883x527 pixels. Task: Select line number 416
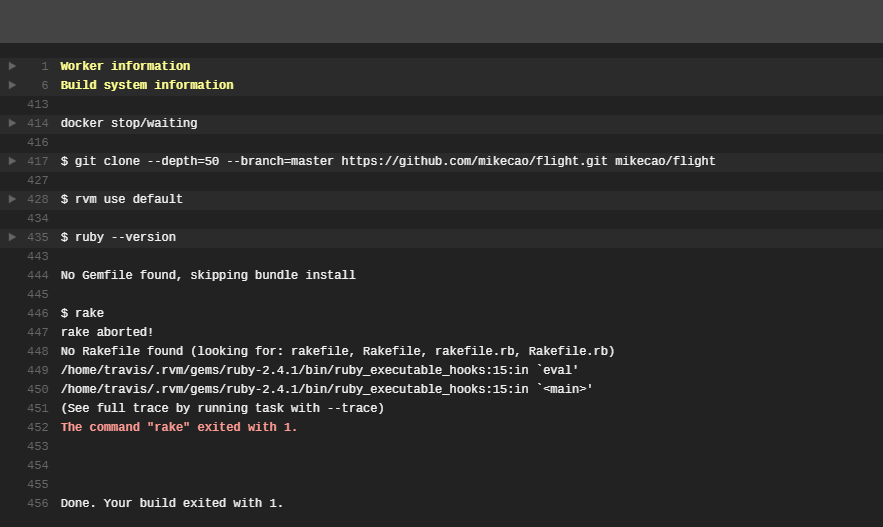tap(38, 142)
